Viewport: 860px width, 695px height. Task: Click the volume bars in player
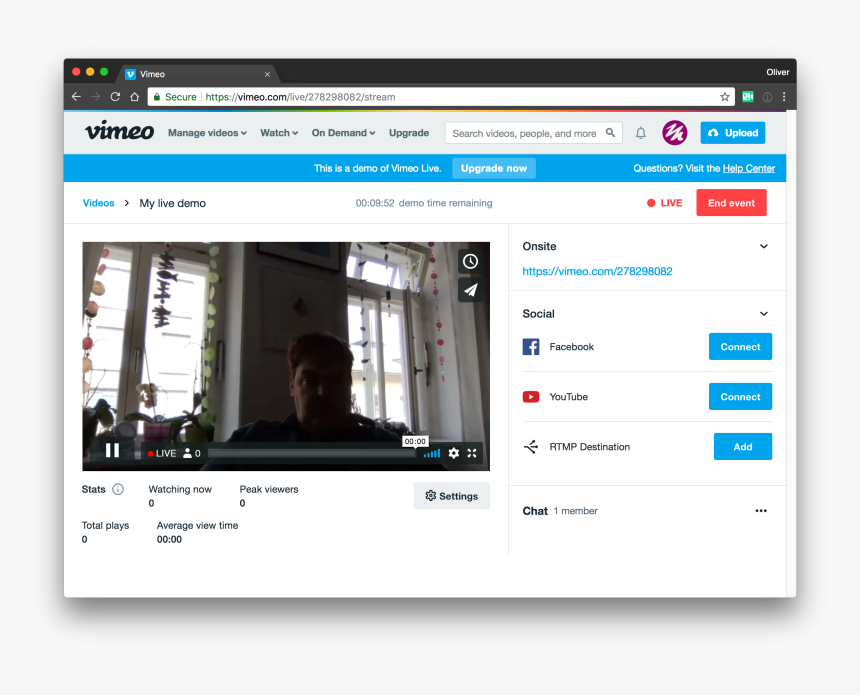point(432,453)
